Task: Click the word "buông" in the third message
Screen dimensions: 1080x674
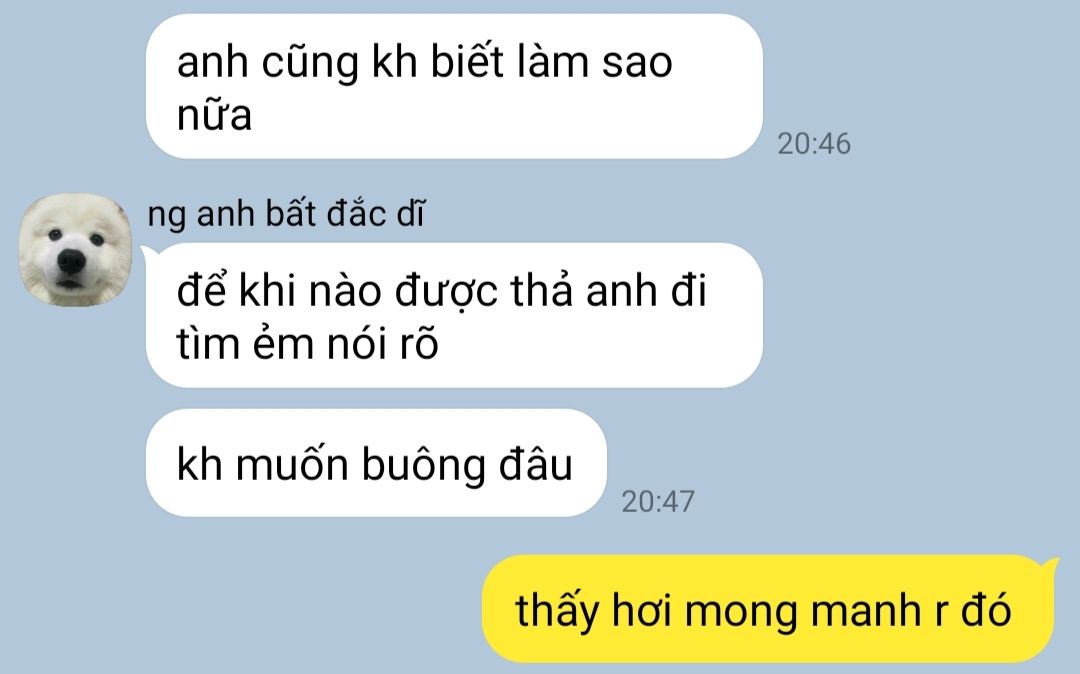Action: point(423,464)
